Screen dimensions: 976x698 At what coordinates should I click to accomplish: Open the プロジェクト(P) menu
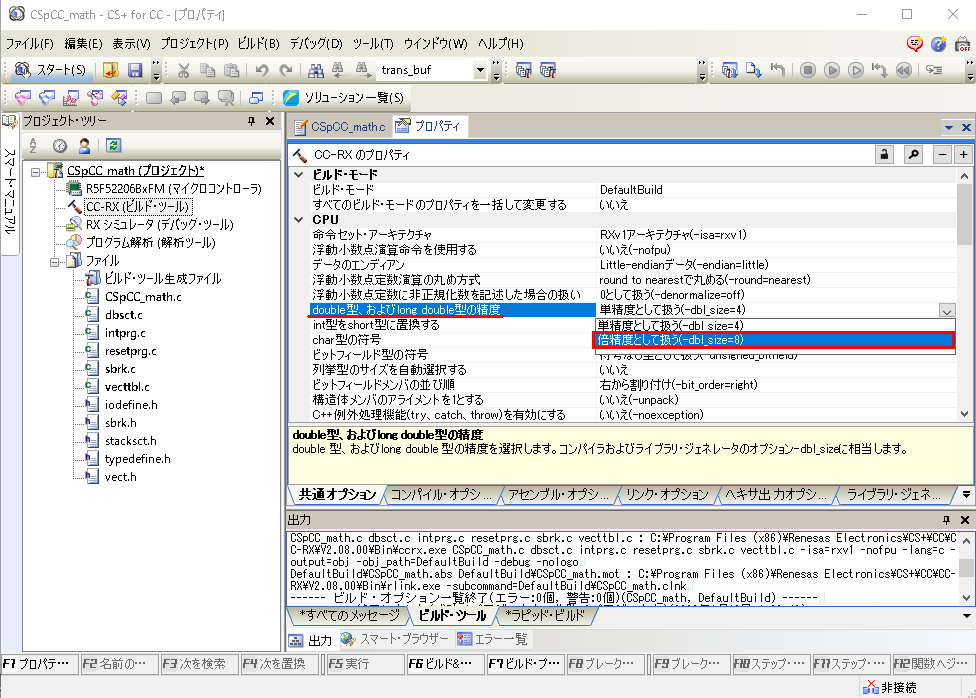[x=195, y=44]
